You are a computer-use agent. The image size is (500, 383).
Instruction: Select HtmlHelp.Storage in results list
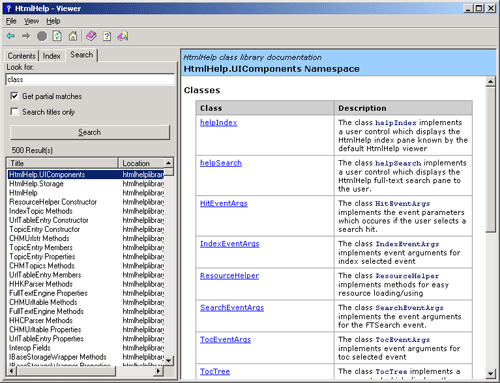click(x=36, y=184)
